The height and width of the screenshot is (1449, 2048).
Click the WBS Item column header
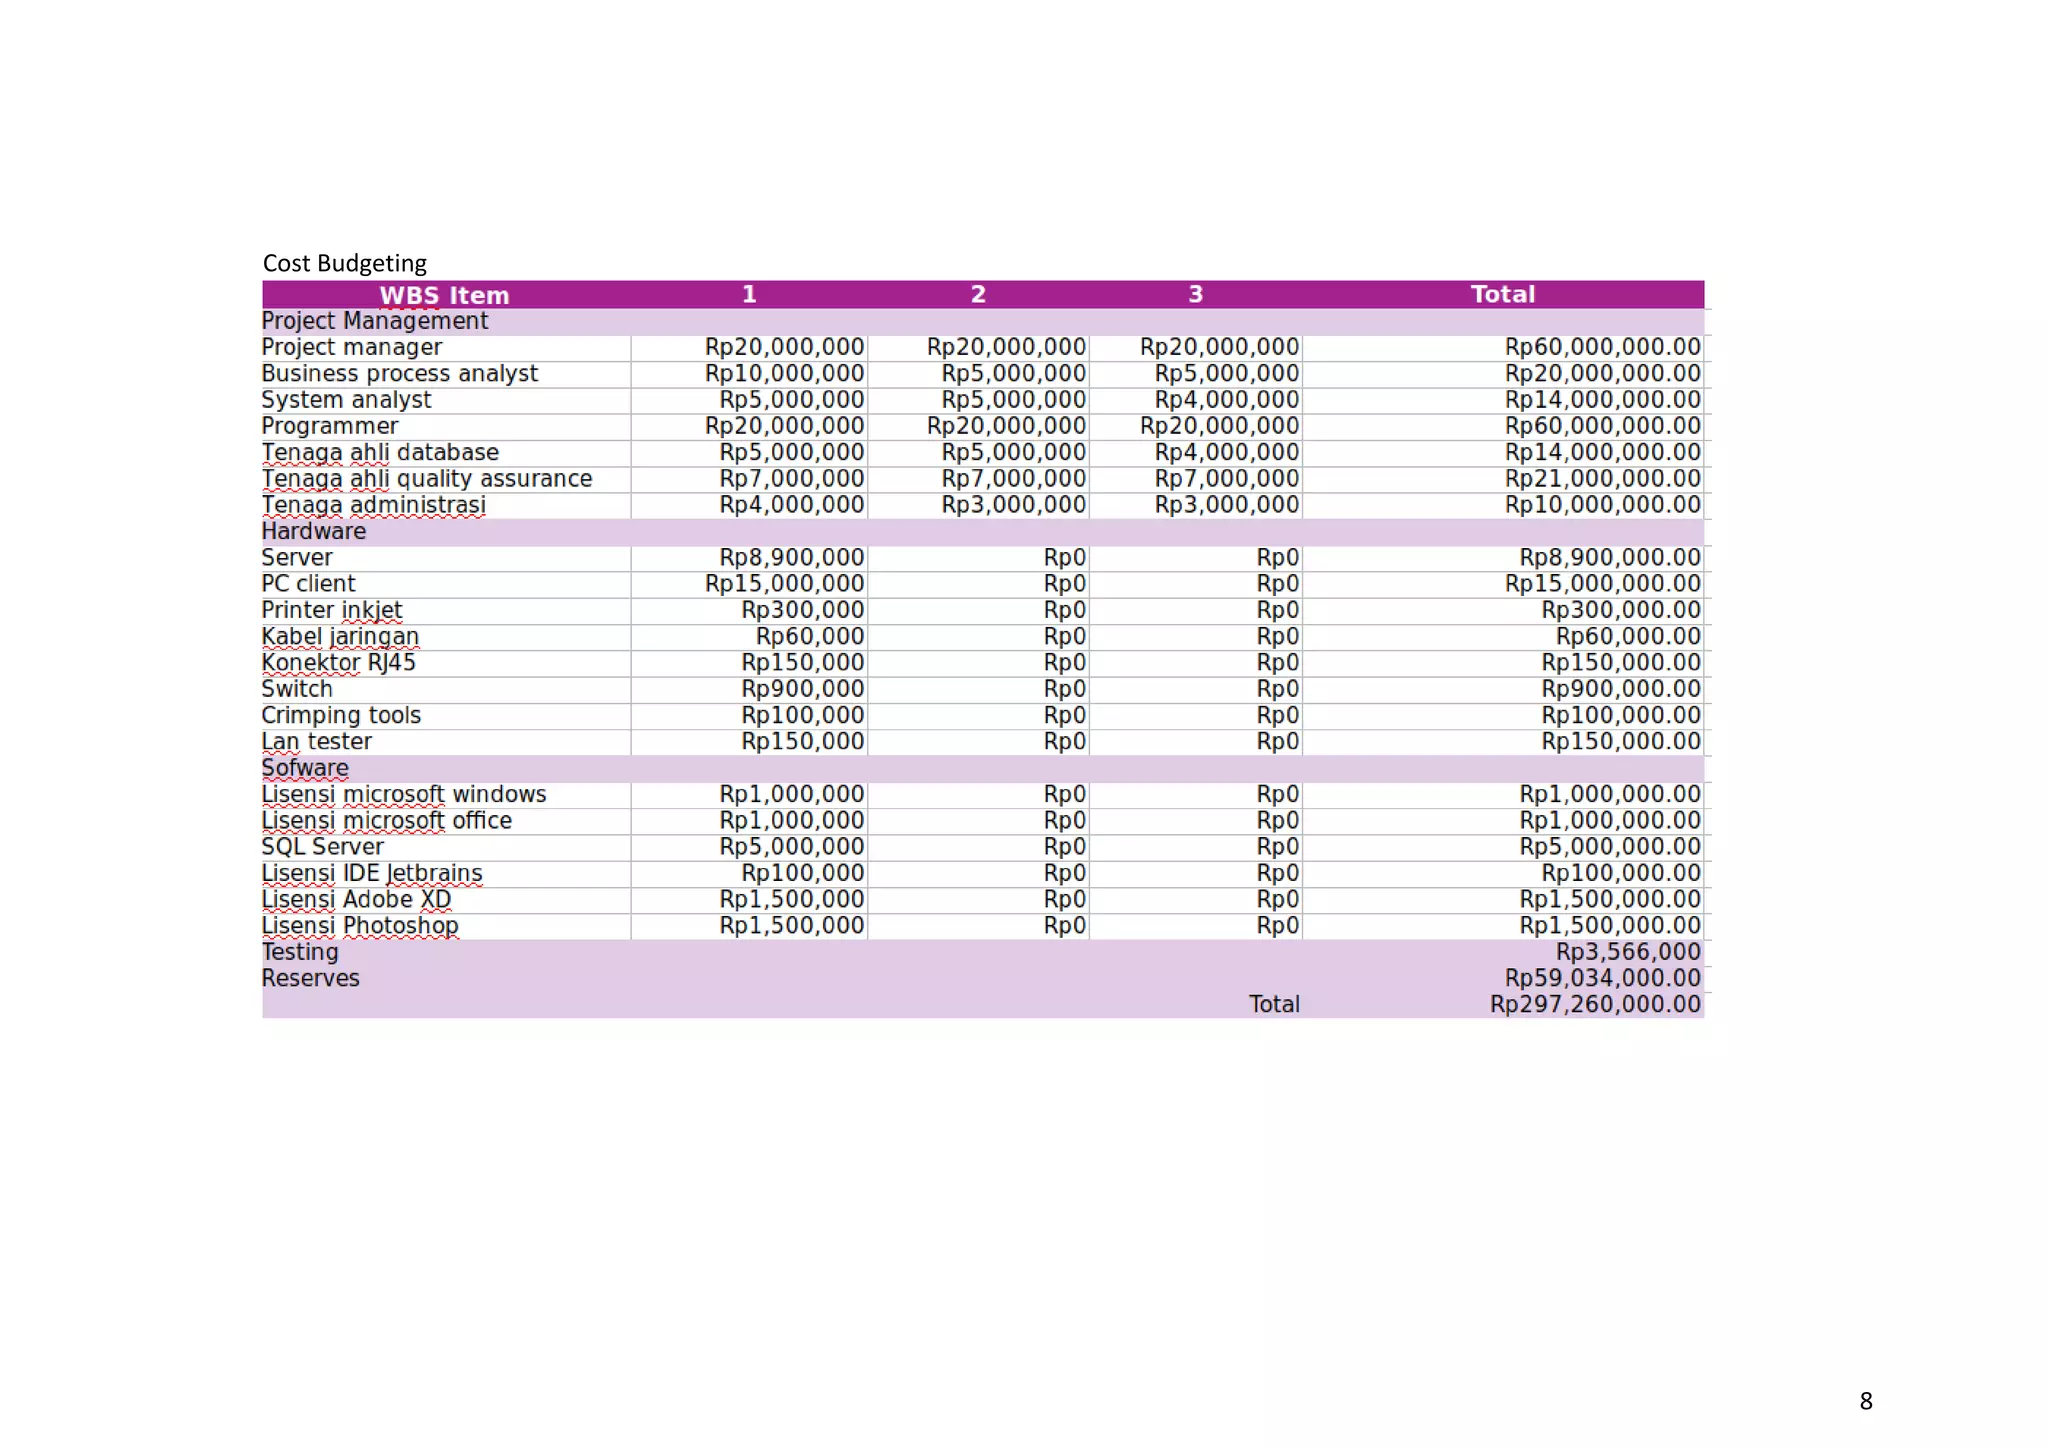click(444, 295)
